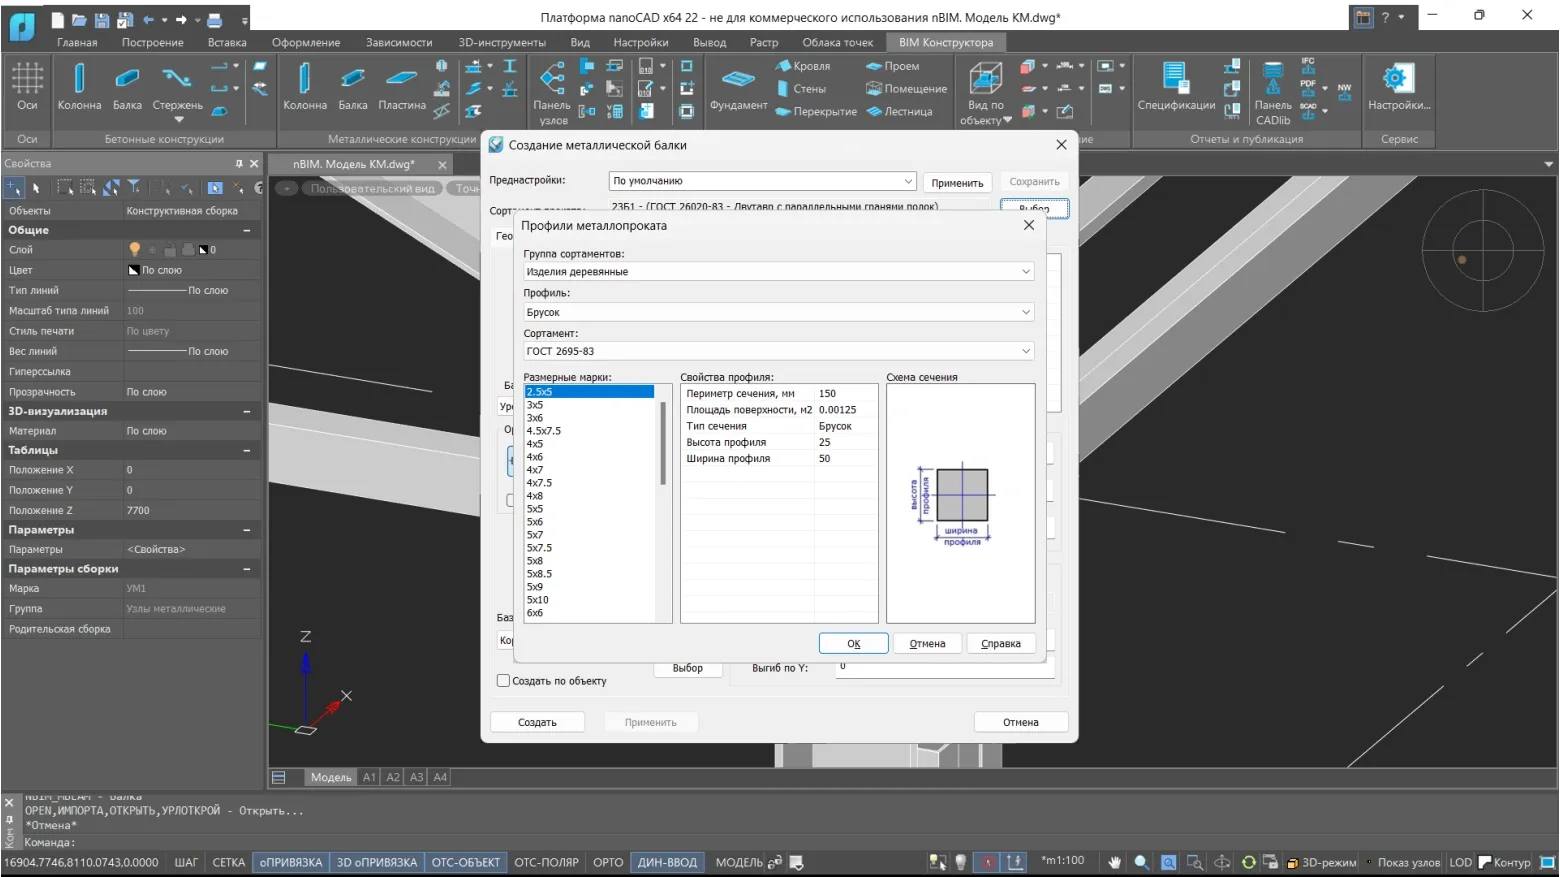
Task: Click the Оси (axes) grid icon
Action: click(x=27, y=79)
